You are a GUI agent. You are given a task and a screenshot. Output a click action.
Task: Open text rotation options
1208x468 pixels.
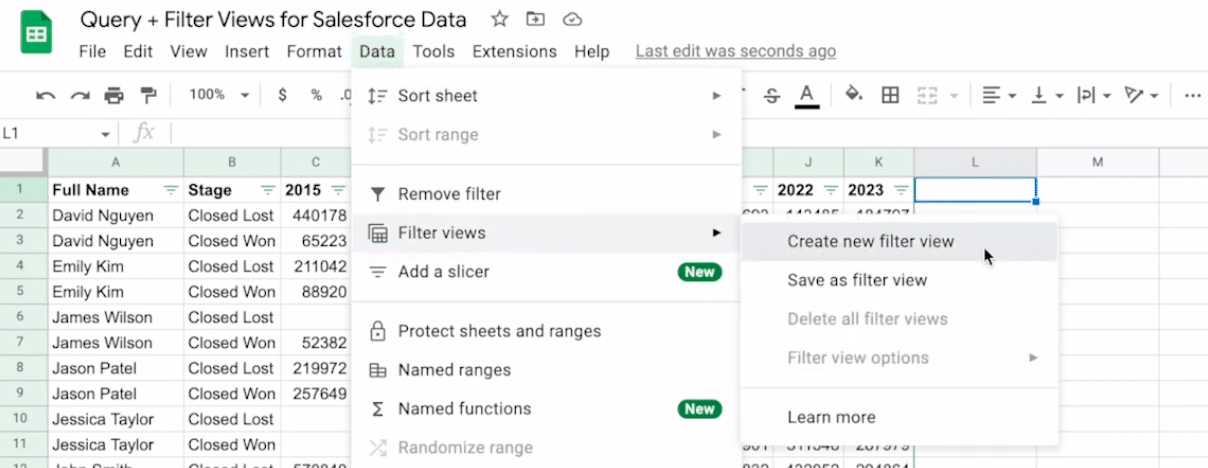tap(1141, 95)
